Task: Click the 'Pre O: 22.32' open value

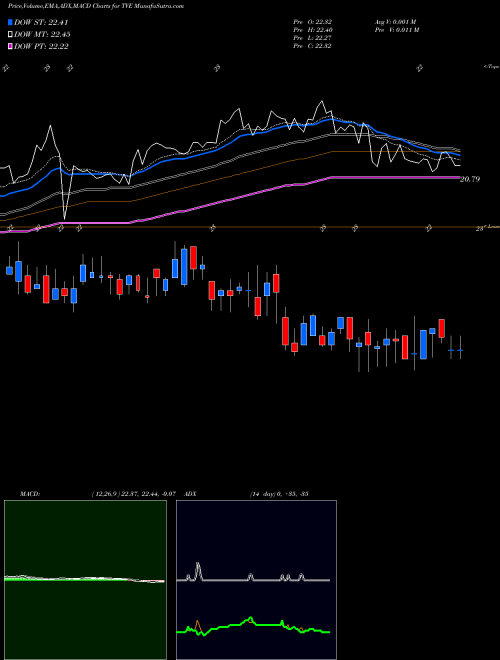Action: click(x=312, y=22)
